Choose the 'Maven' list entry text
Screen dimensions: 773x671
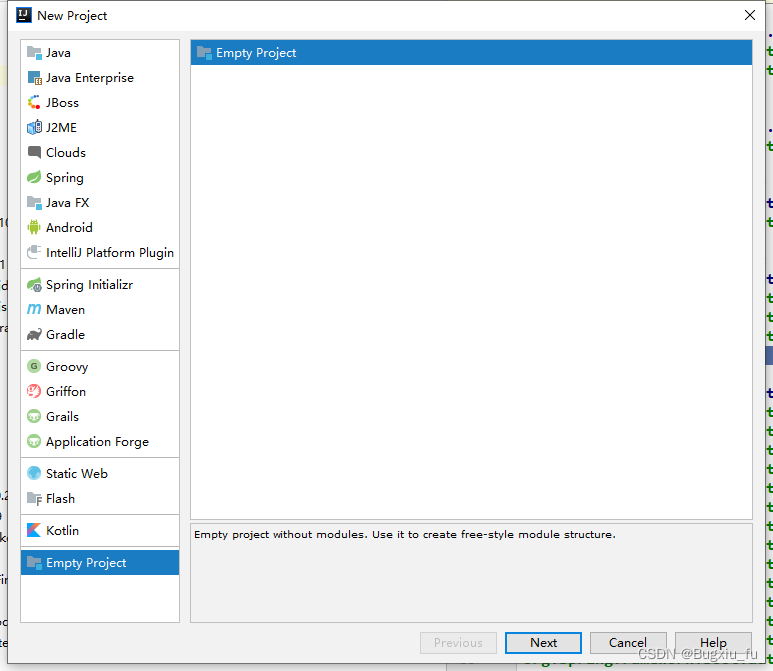click(x=66, y=310)
